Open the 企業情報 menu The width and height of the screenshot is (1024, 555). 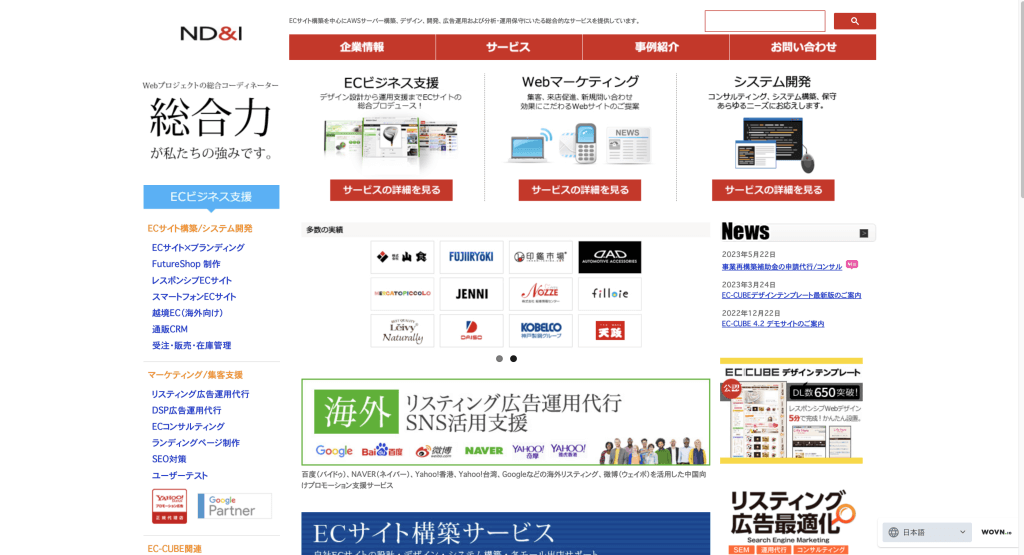pos(362,47)
